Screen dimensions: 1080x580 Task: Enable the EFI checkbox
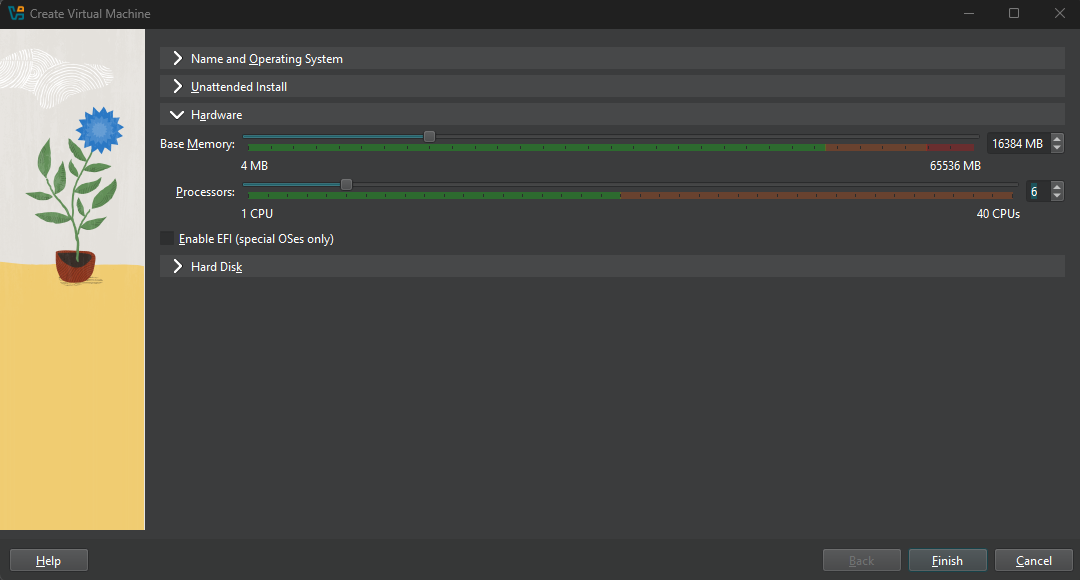pyautogui.click(x=167, y=239)
